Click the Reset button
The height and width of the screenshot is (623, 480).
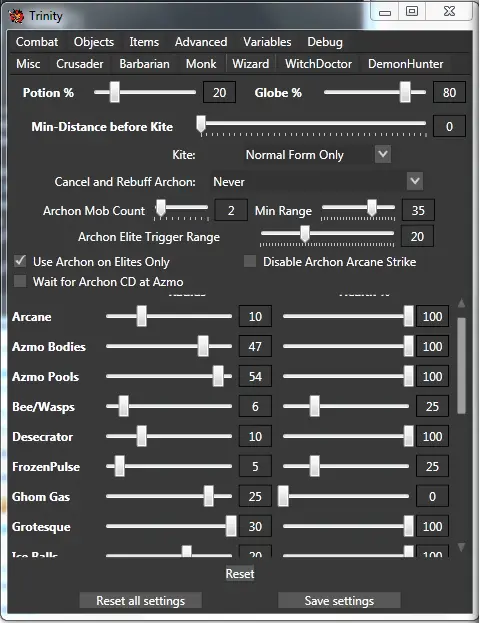240,573
